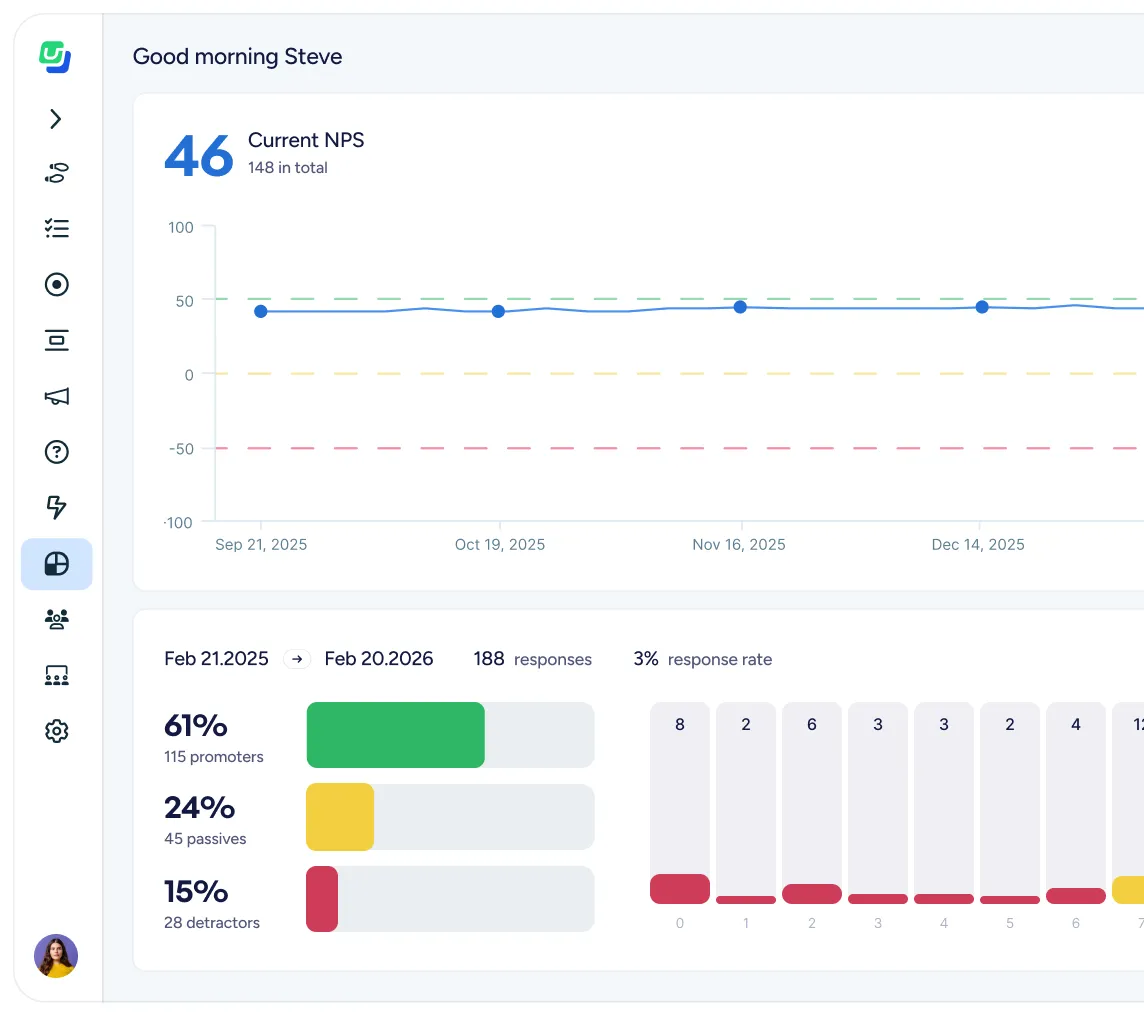
Task: Click the score 3 bar column
Action: (x=878, y=803)
